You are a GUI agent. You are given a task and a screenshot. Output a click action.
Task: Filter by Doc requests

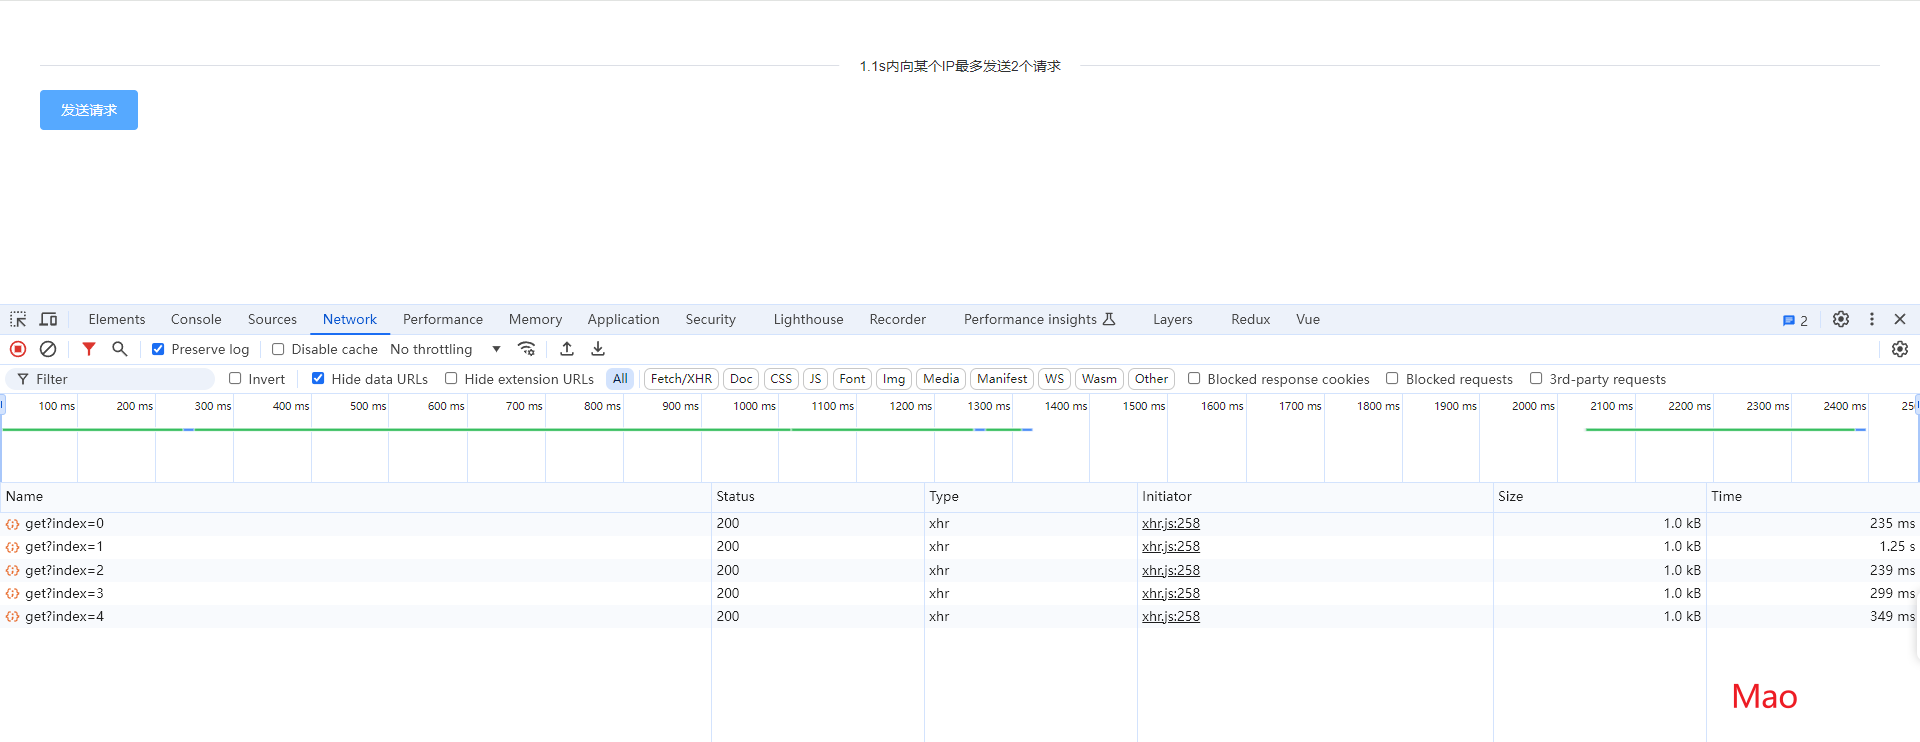click(x=741, y=379)
